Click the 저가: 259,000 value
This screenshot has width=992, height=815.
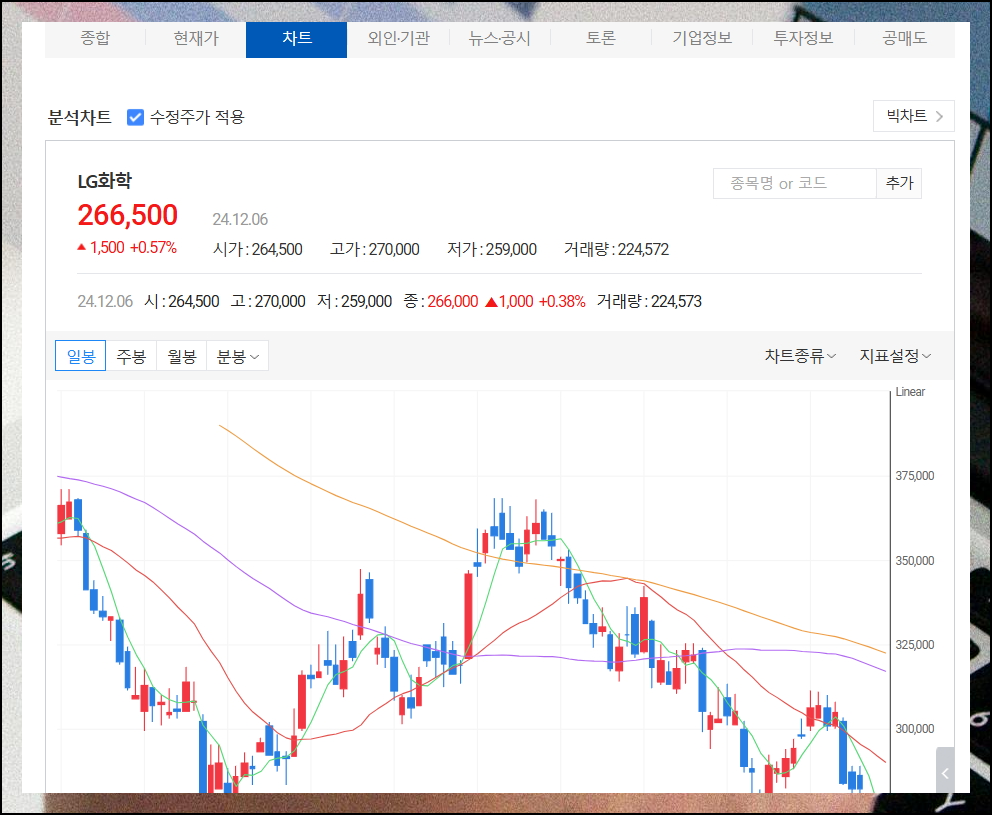coord(492,249)
